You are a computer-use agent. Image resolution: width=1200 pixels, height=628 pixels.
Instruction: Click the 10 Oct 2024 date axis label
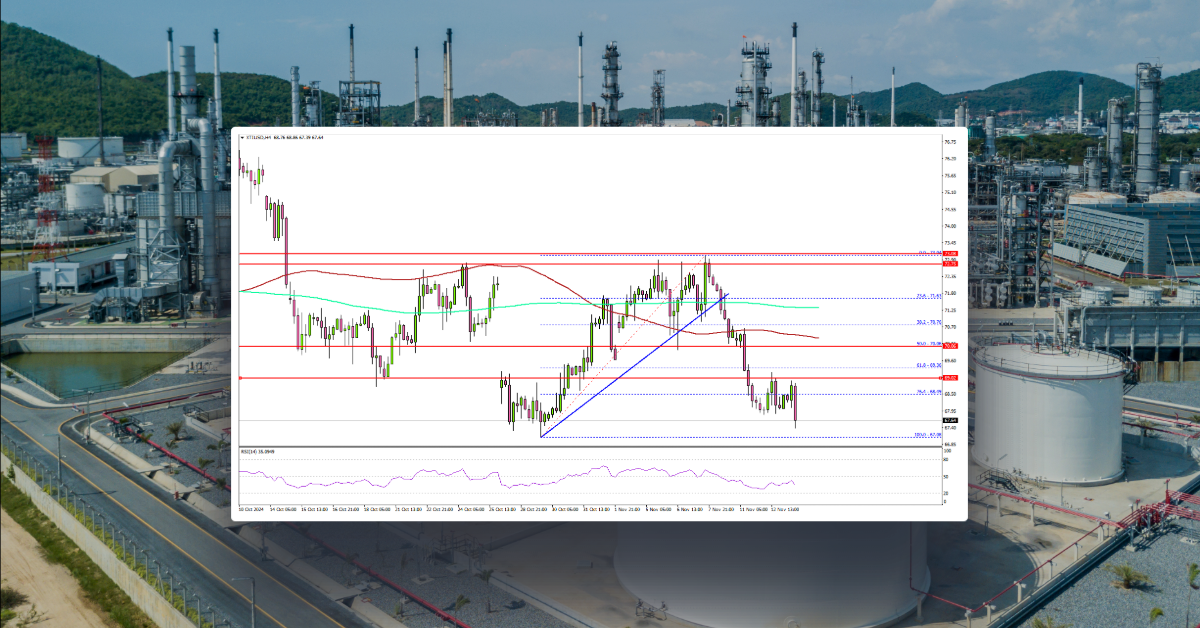click(x=248, y=508)
